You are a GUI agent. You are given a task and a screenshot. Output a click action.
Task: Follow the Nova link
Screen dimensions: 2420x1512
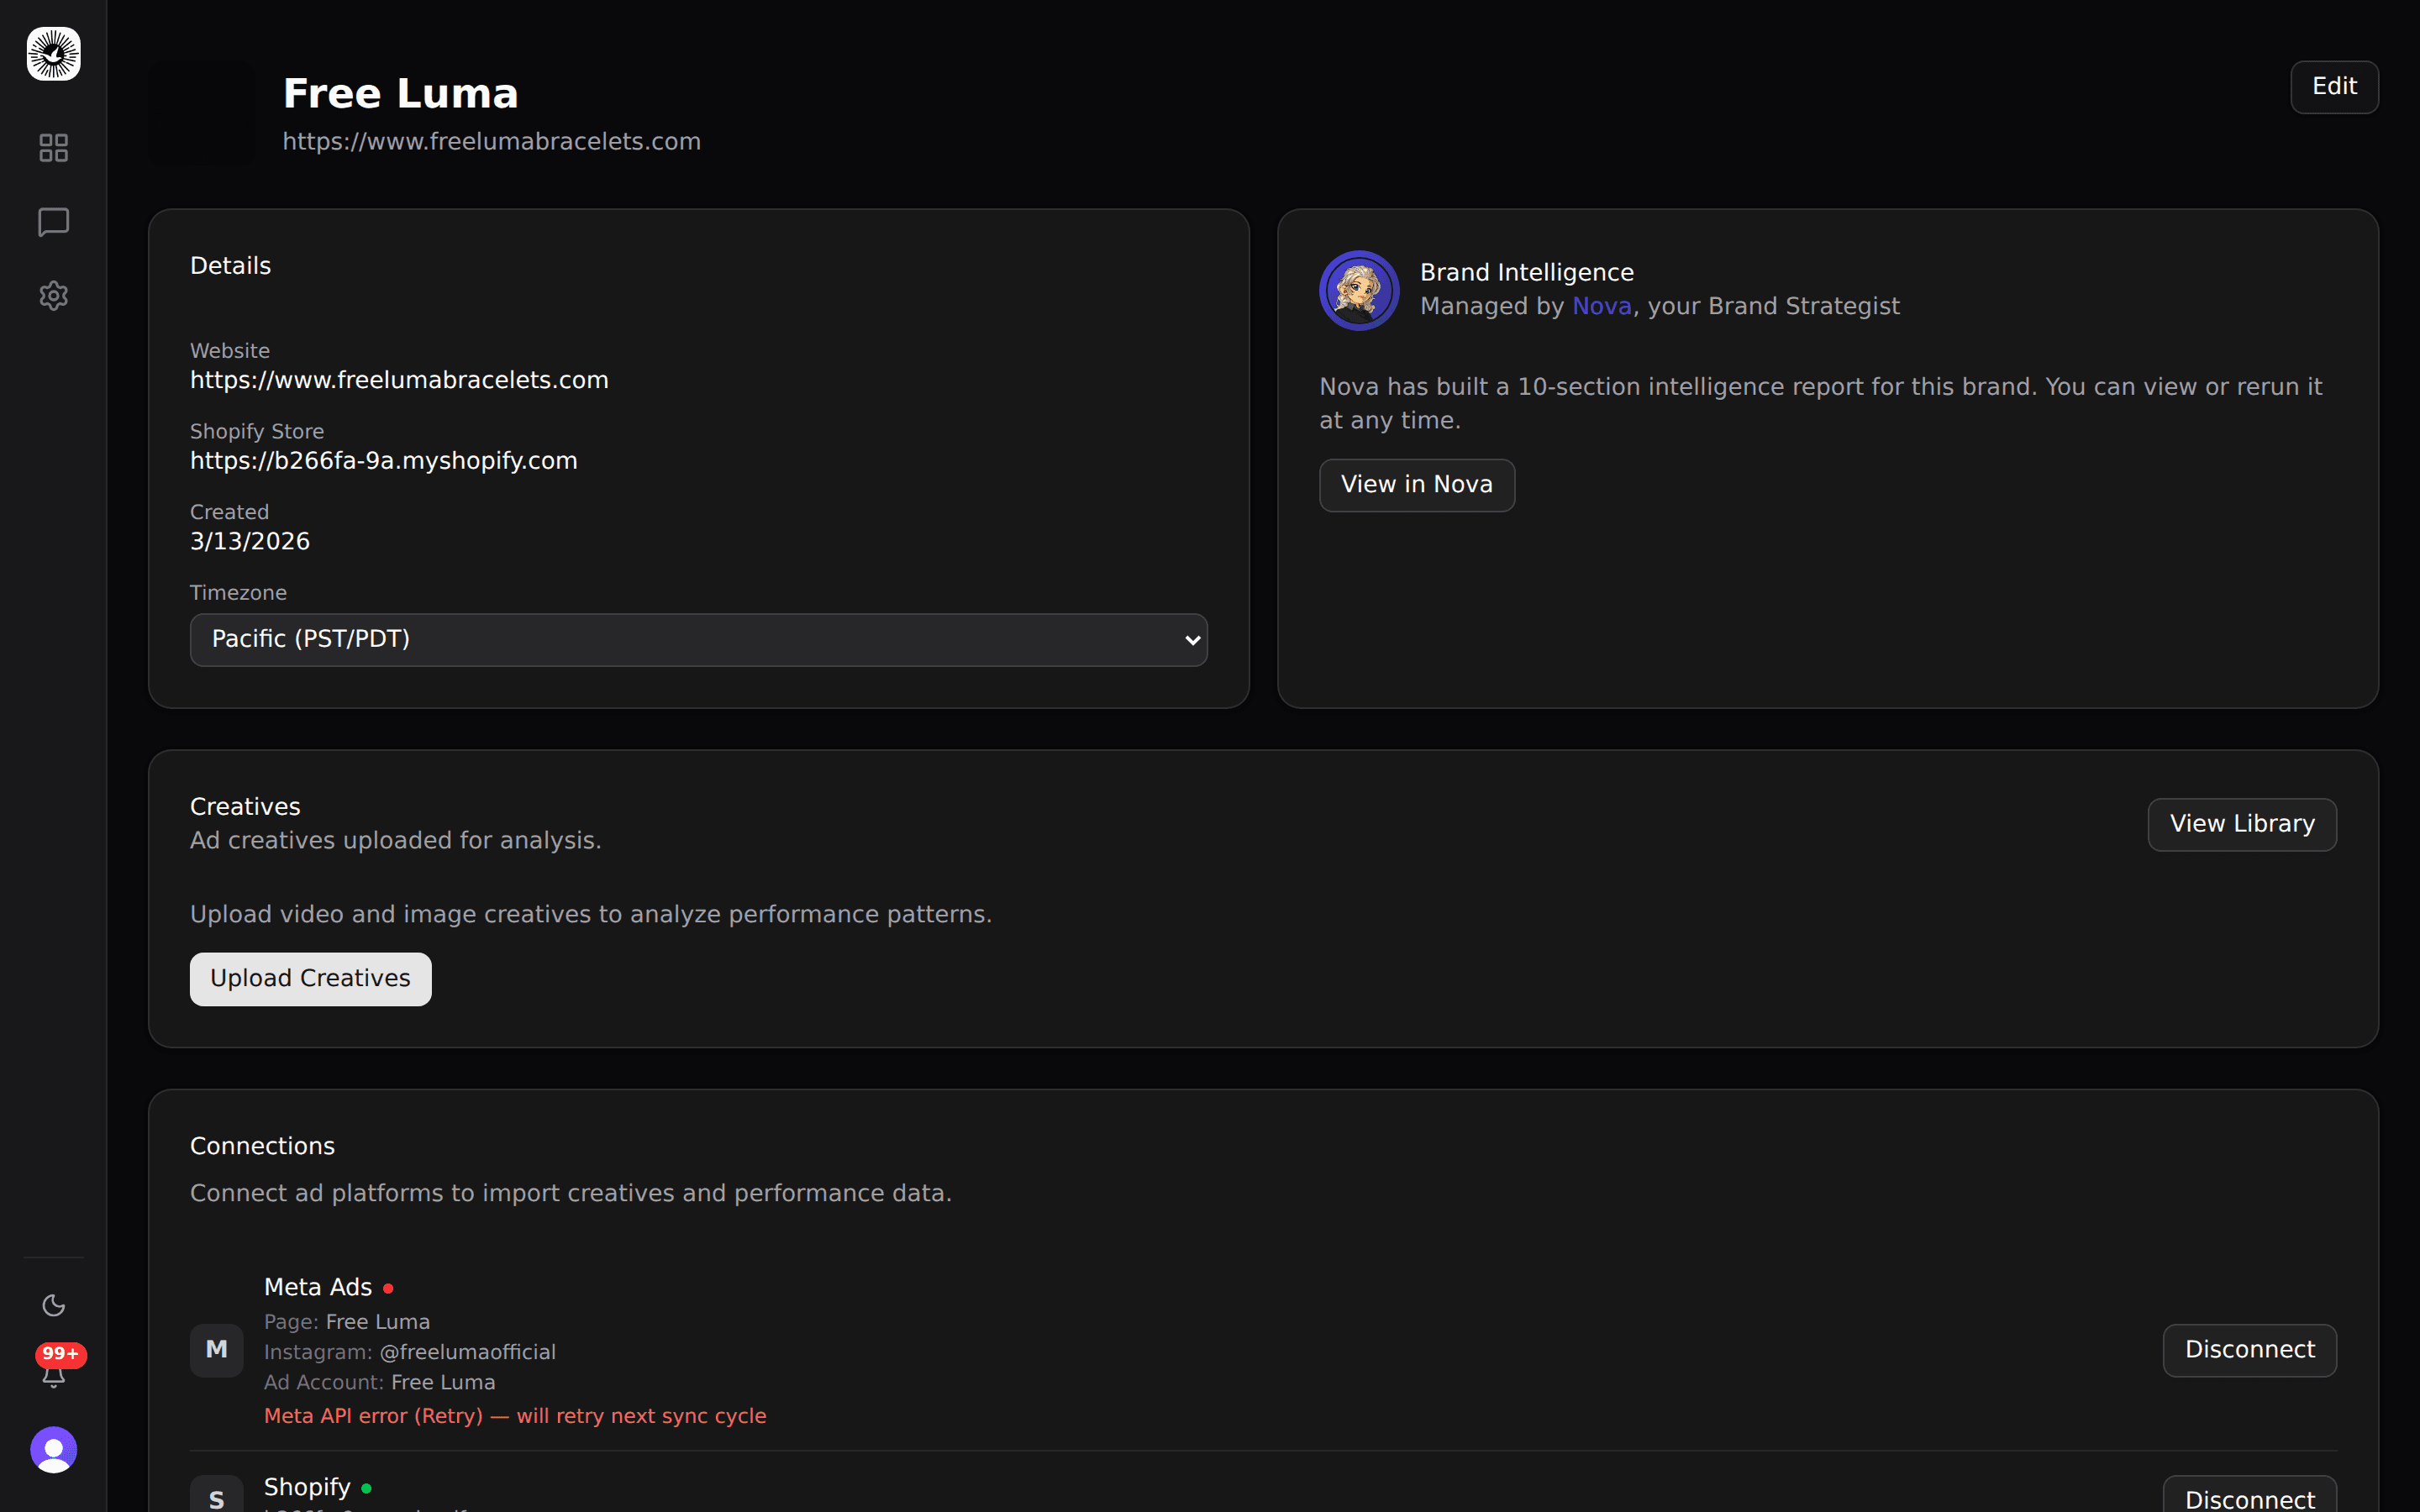pos(1601,306)
